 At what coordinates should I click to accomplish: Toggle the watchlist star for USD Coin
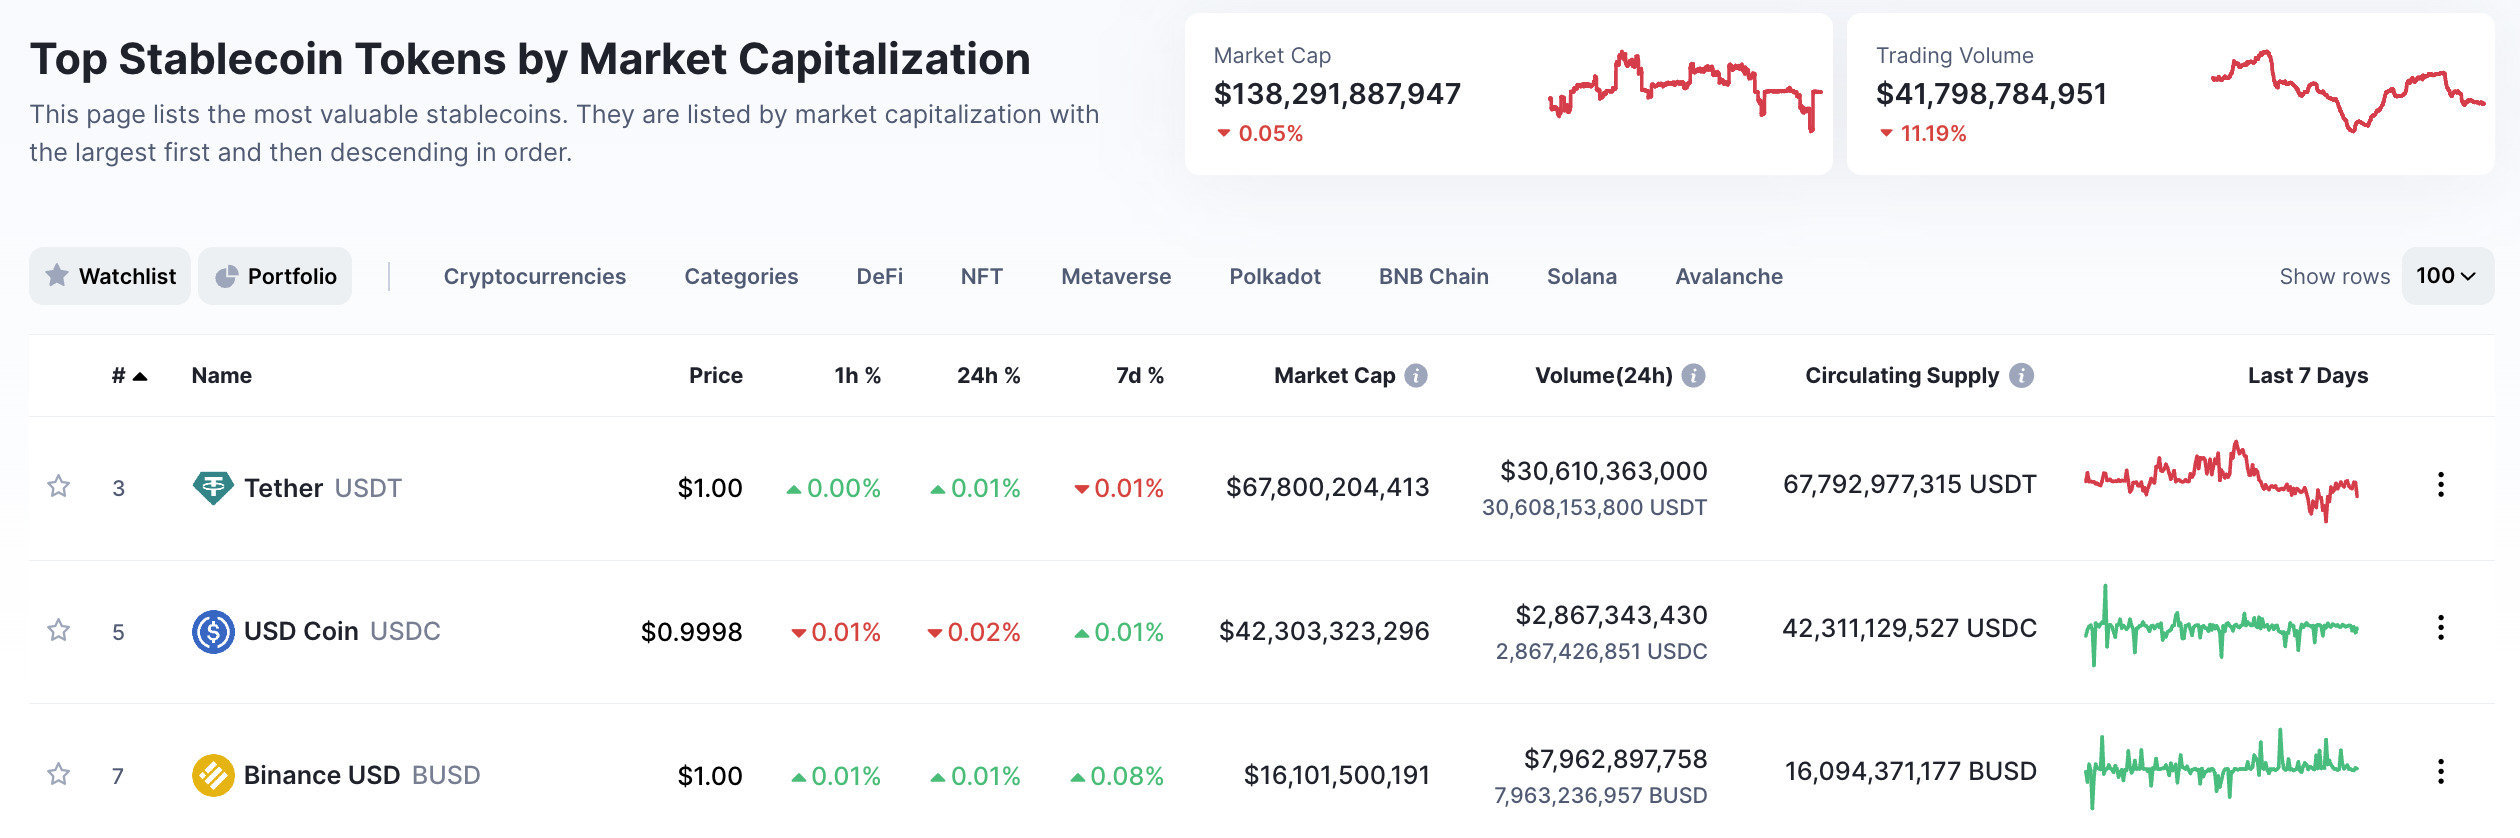[x=58, y=631]
